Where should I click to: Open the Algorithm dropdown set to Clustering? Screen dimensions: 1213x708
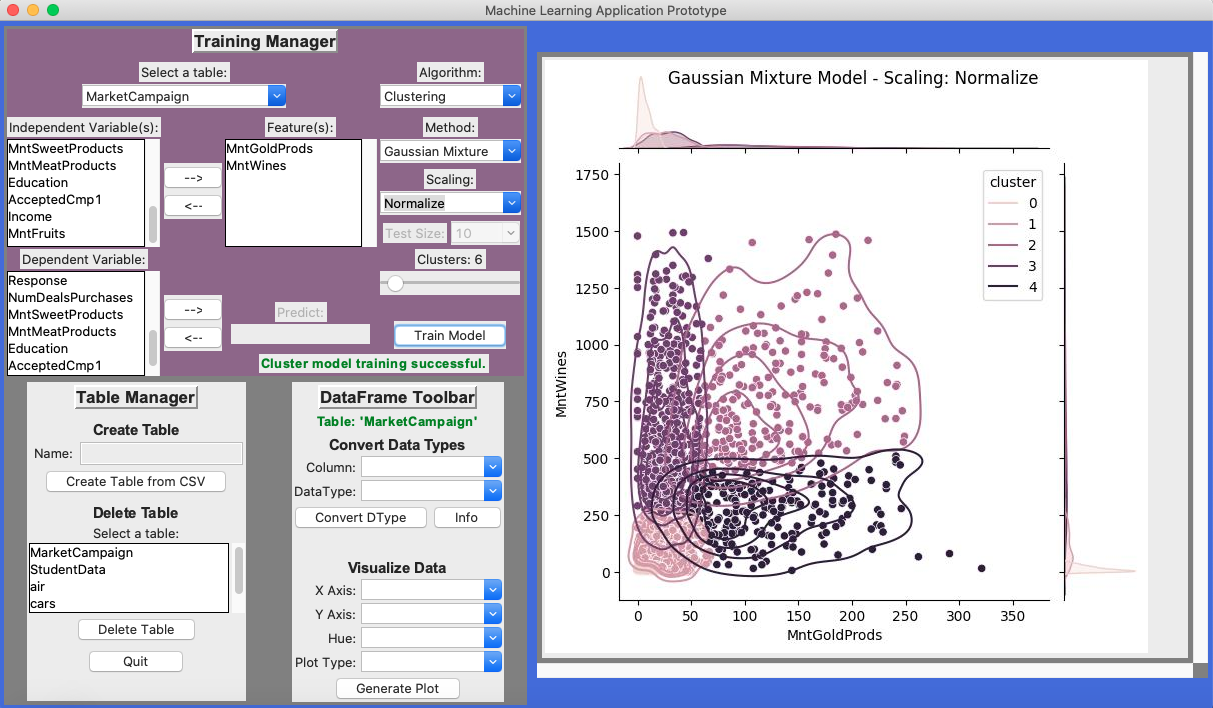(x=451, y=96)
